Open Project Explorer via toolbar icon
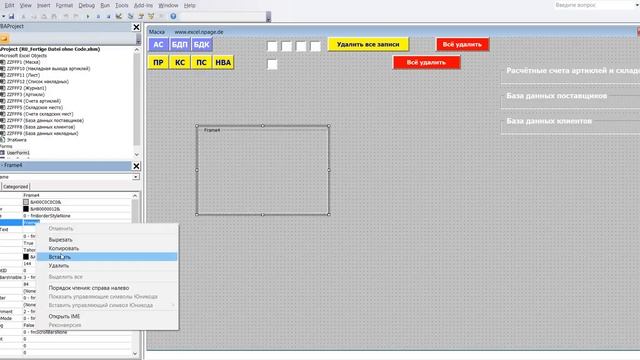The height and width of the screenshot is (360, 640). pos(131,16)
